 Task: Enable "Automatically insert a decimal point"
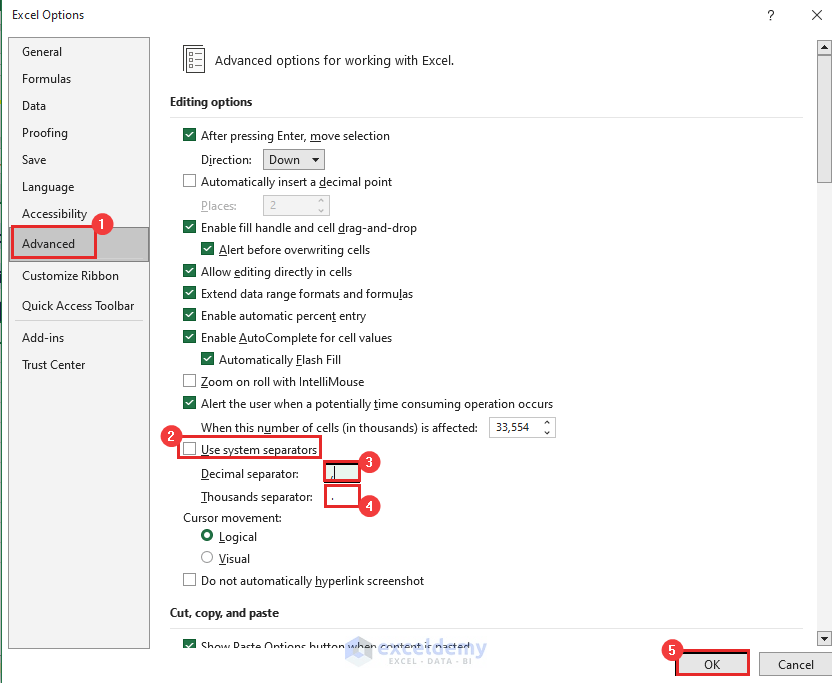(189, 181)
